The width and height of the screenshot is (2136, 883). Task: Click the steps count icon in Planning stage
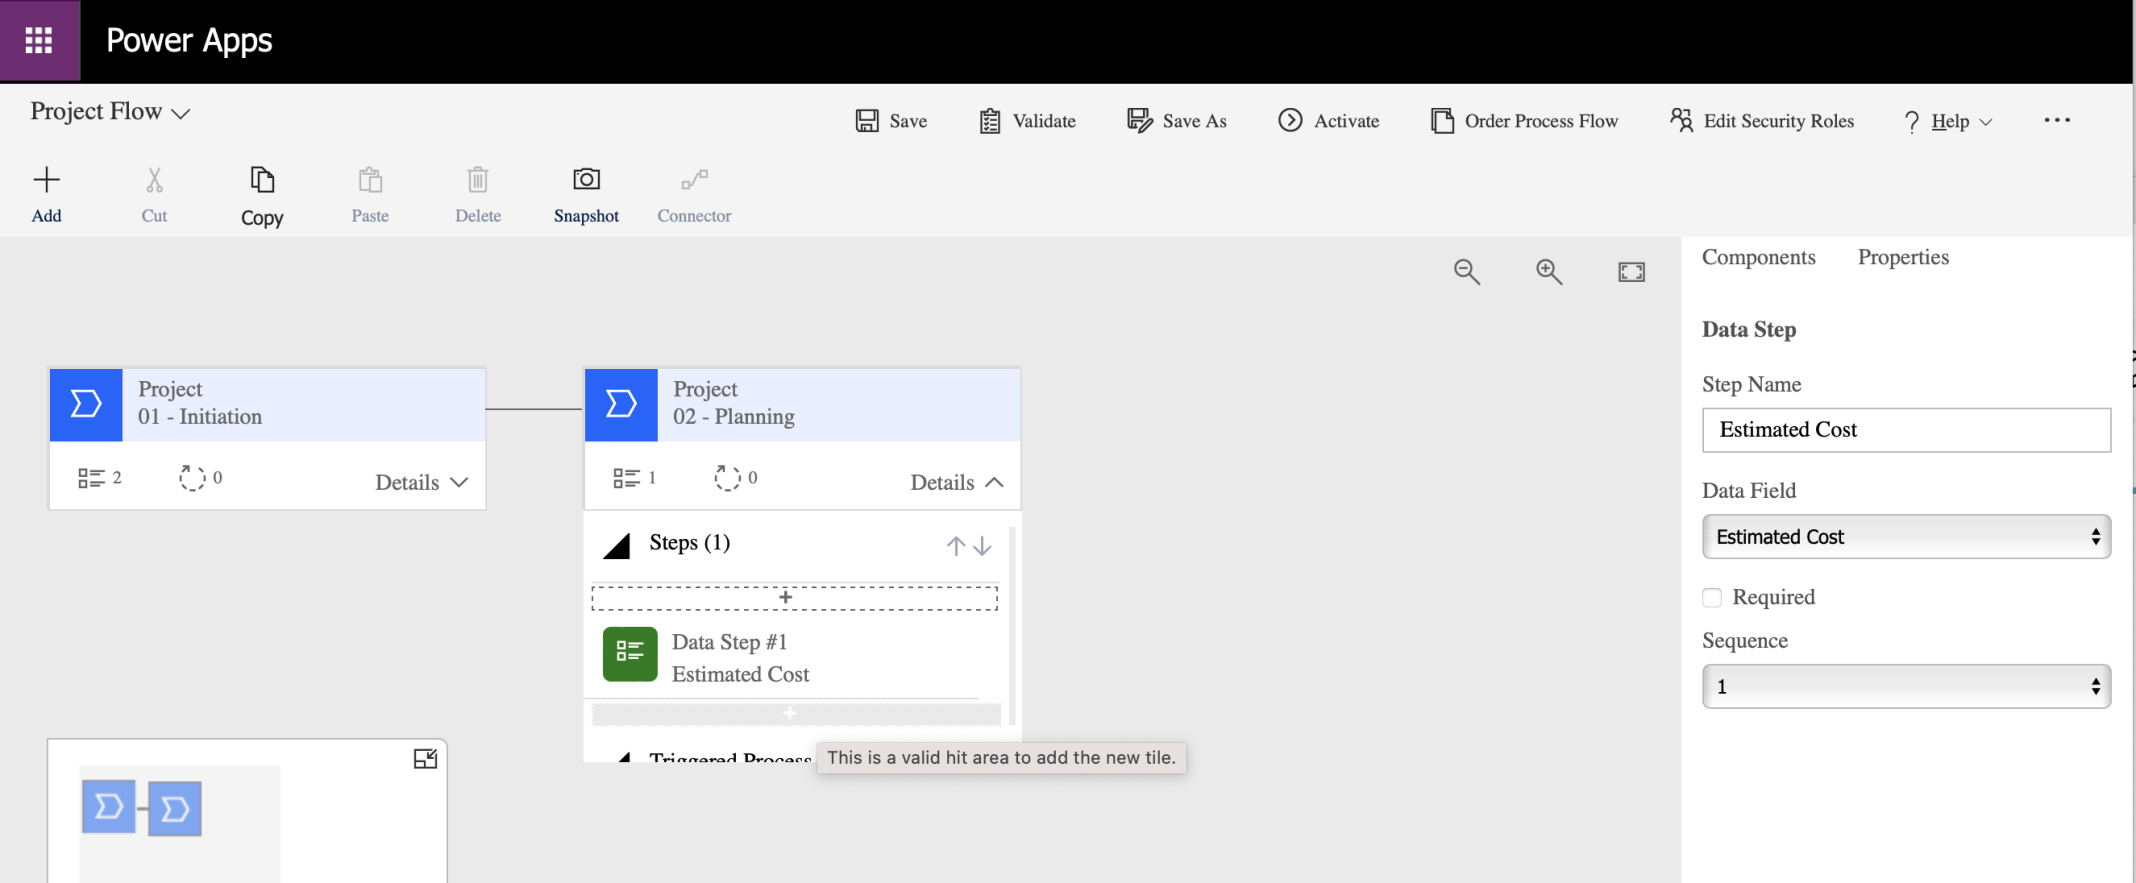626,478
